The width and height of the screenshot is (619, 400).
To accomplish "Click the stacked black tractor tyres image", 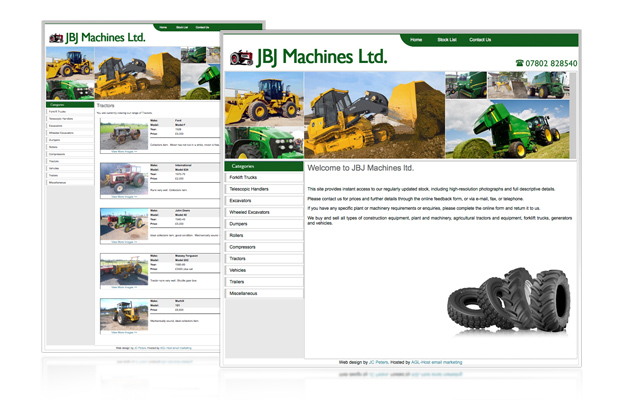I will tap(509, 300).
